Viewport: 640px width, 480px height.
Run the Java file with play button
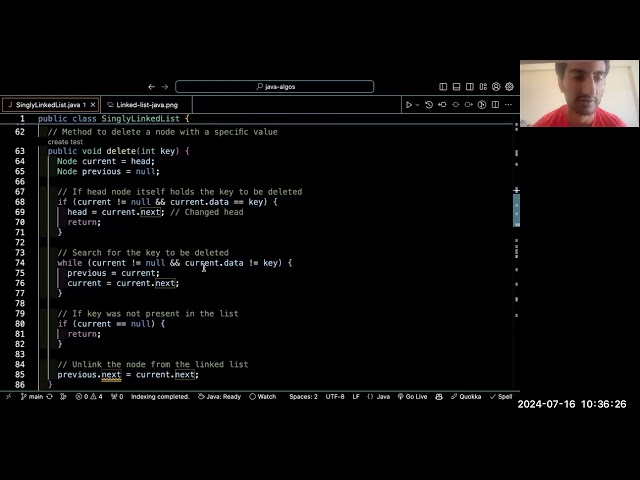[x=408, y=104]
